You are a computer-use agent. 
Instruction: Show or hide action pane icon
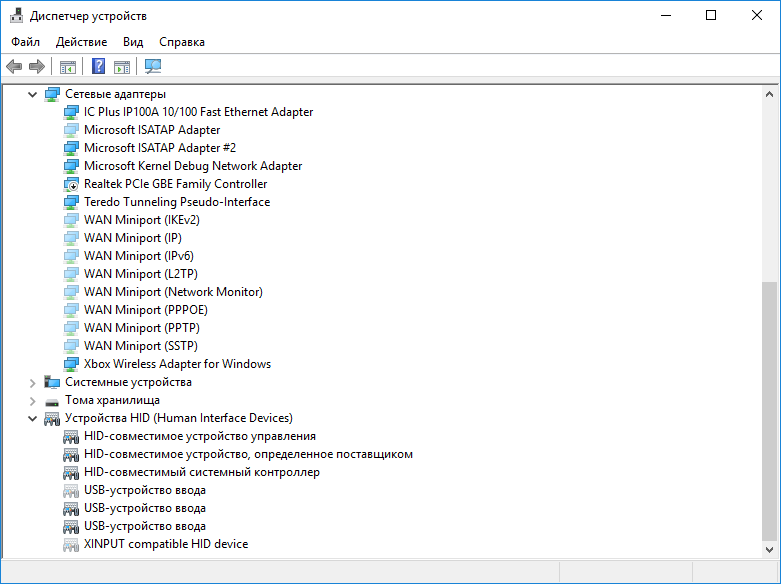pyautogui.click(x=122, y=66)
